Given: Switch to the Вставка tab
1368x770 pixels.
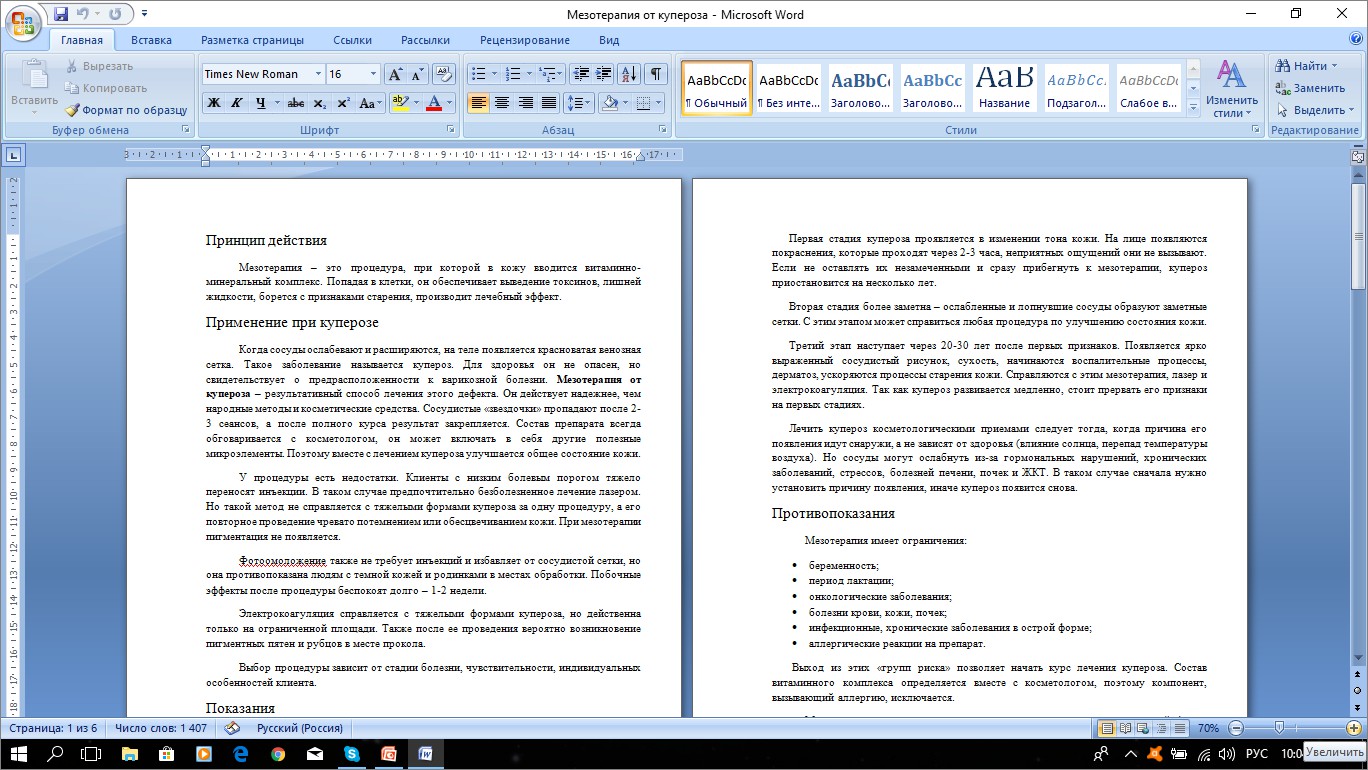Looking at the screenshot, I should [151, 41].
